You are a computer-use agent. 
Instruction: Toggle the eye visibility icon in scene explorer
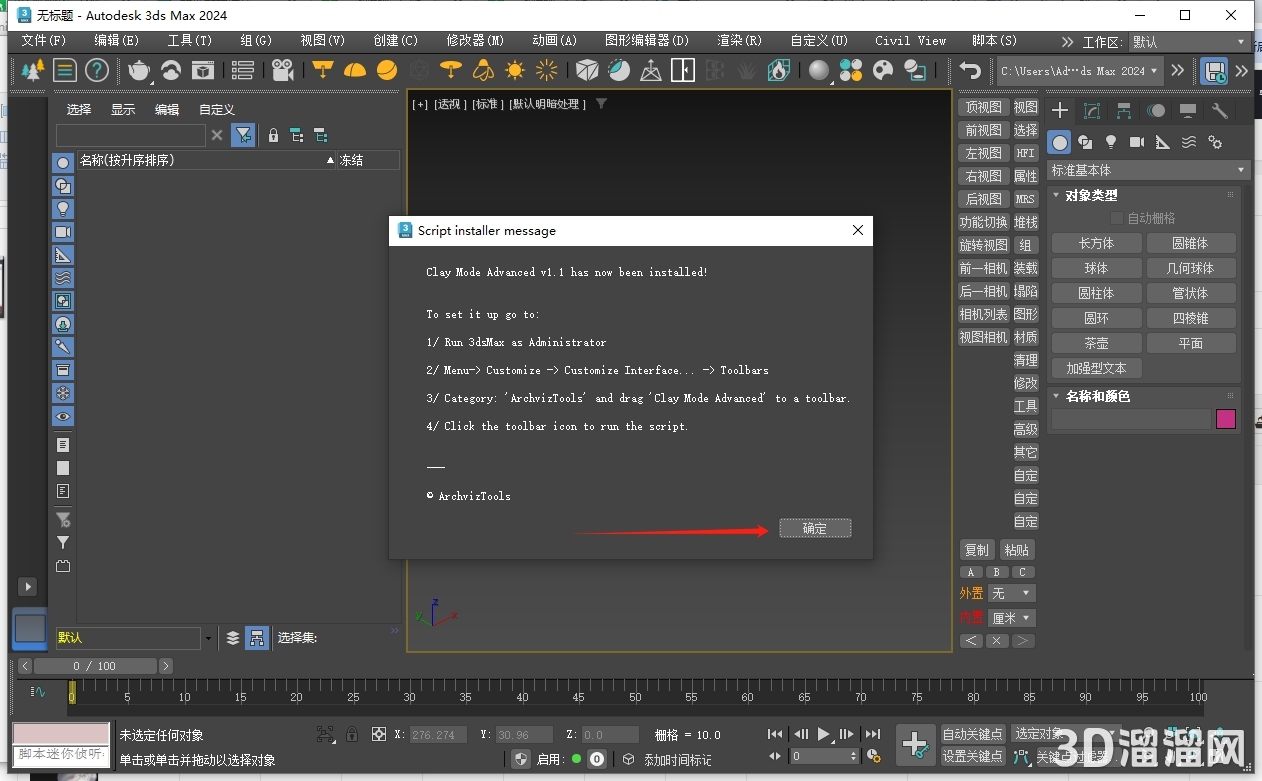(63, 416)
